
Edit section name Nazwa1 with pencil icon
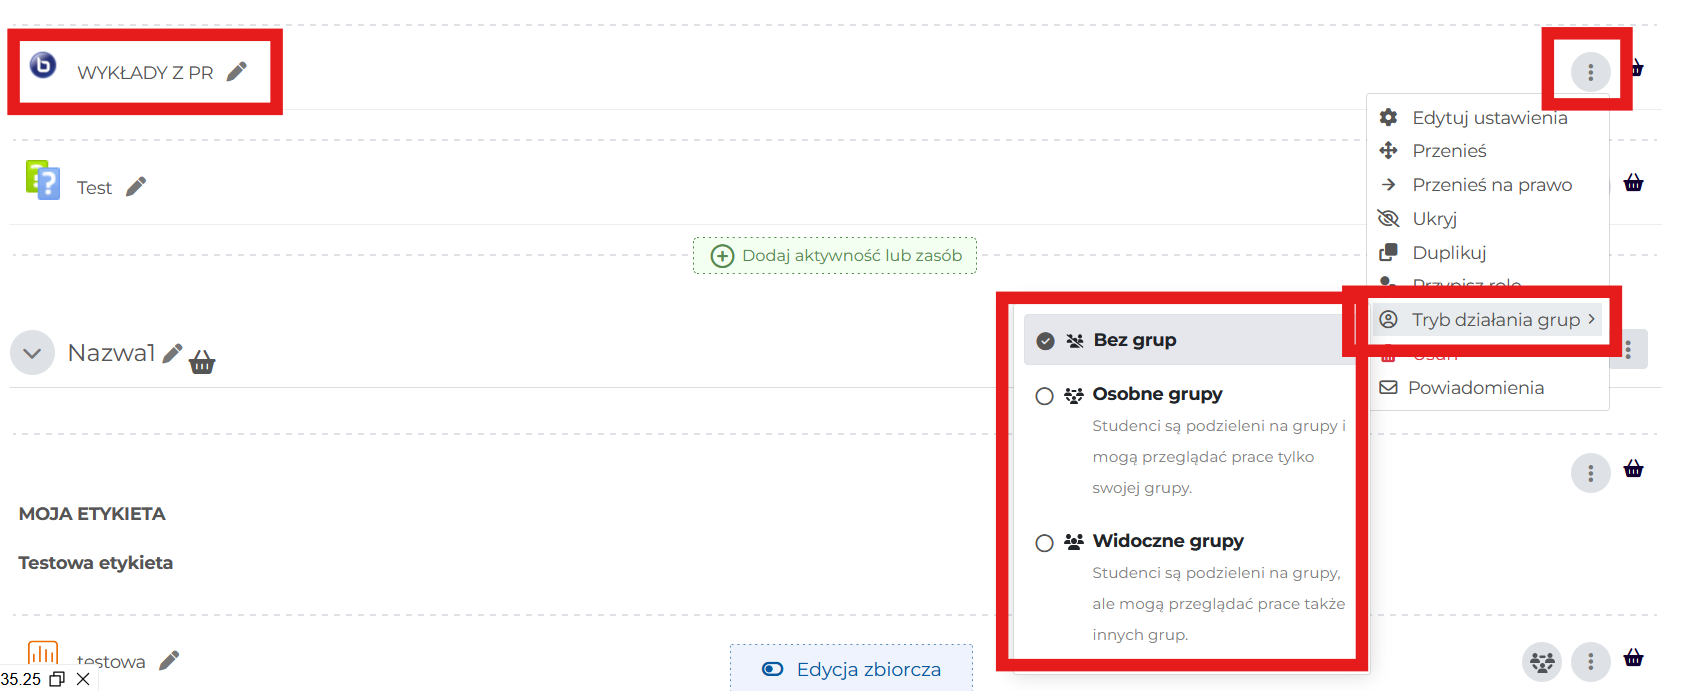[x=172, y=353]
